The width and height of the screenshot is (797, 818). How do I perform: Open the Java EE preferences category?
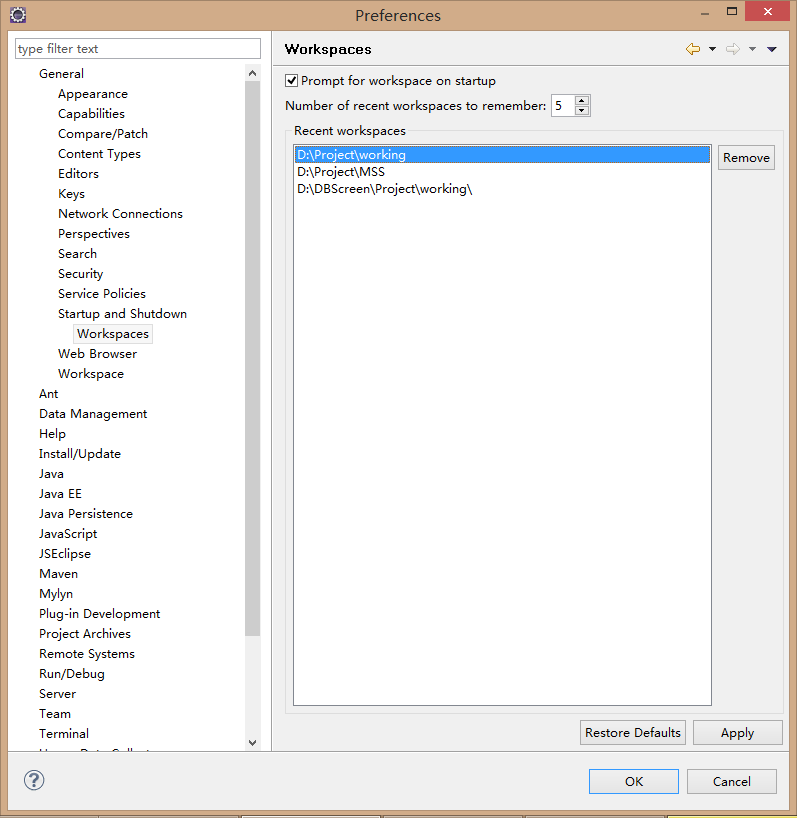click(x=60, y=494)
